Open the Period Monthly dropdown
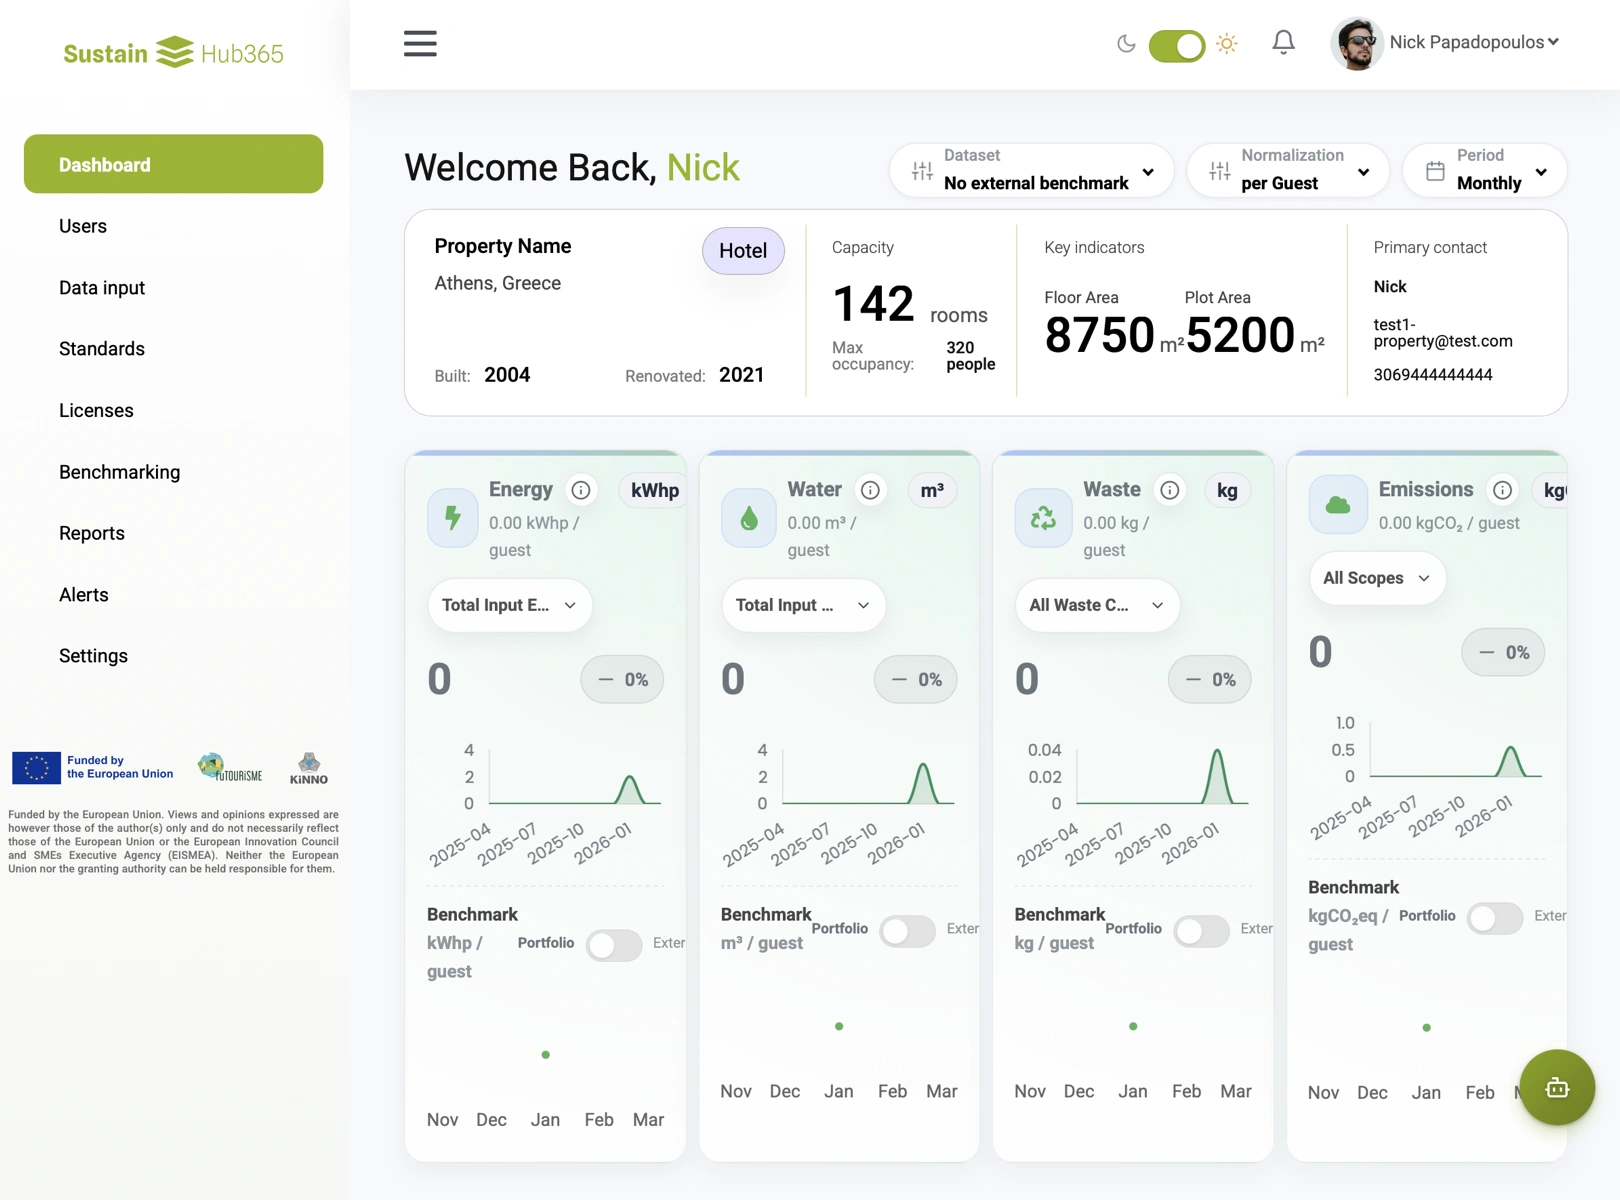This screenshot has width=1620, height=1200. pyautogui.click(x=1485, y=170)
